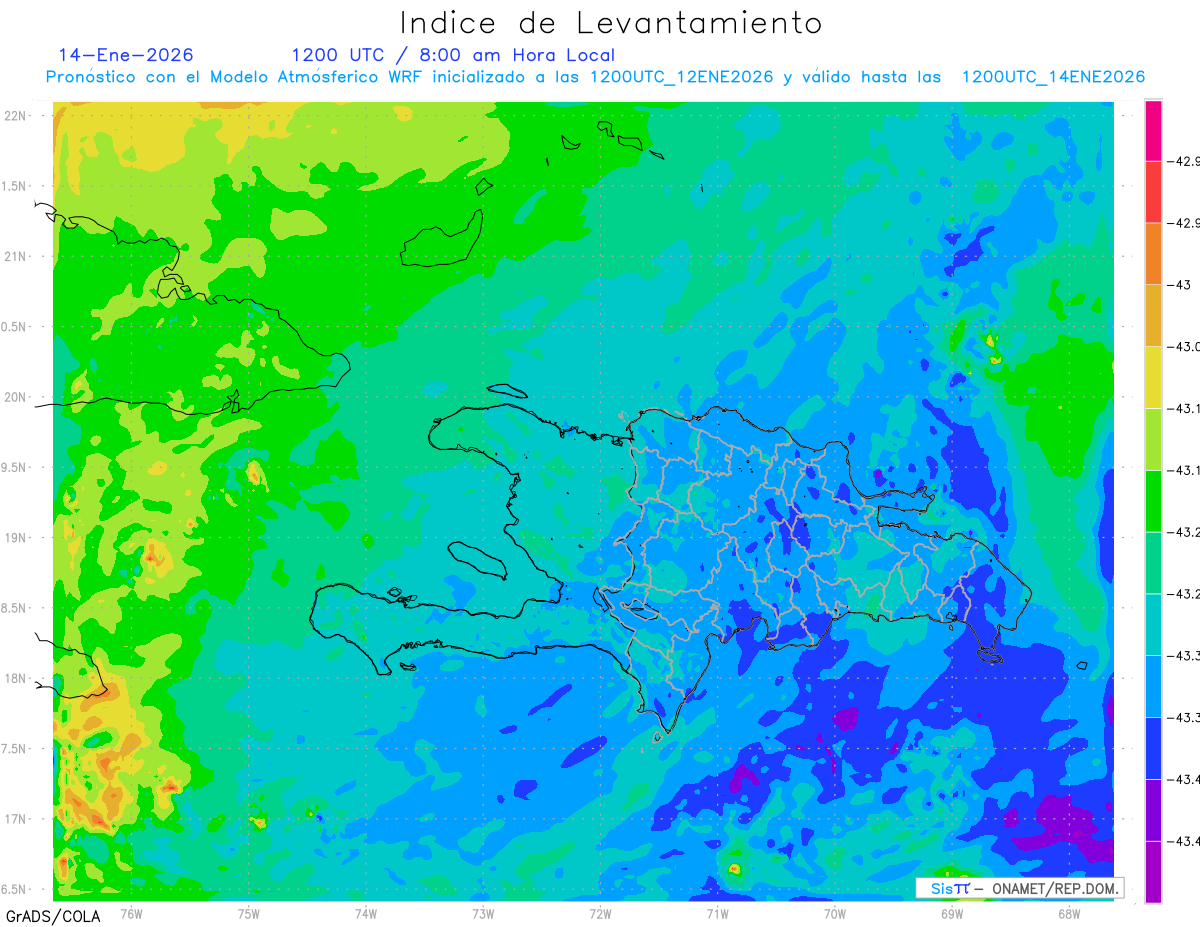Image resolution: width=1200 pixels, height=927 pixels.
Task: Click the '75W' longitude label
Action: tap(249, 913)
